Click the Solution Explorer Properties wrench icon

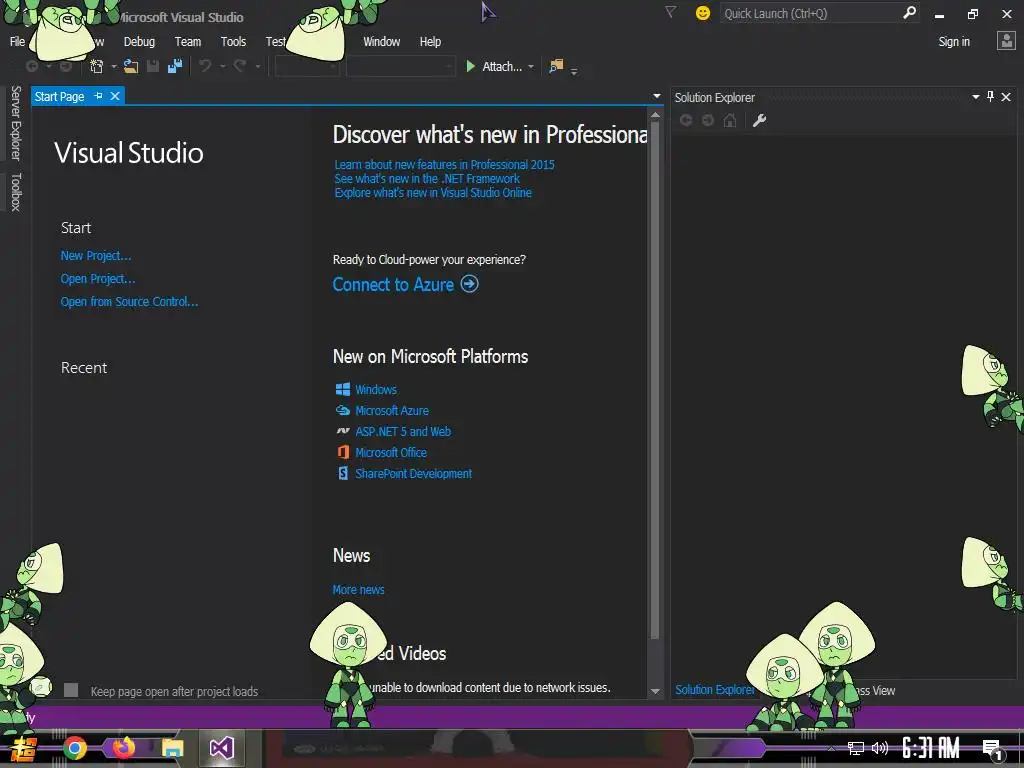(x=759, y=120)
